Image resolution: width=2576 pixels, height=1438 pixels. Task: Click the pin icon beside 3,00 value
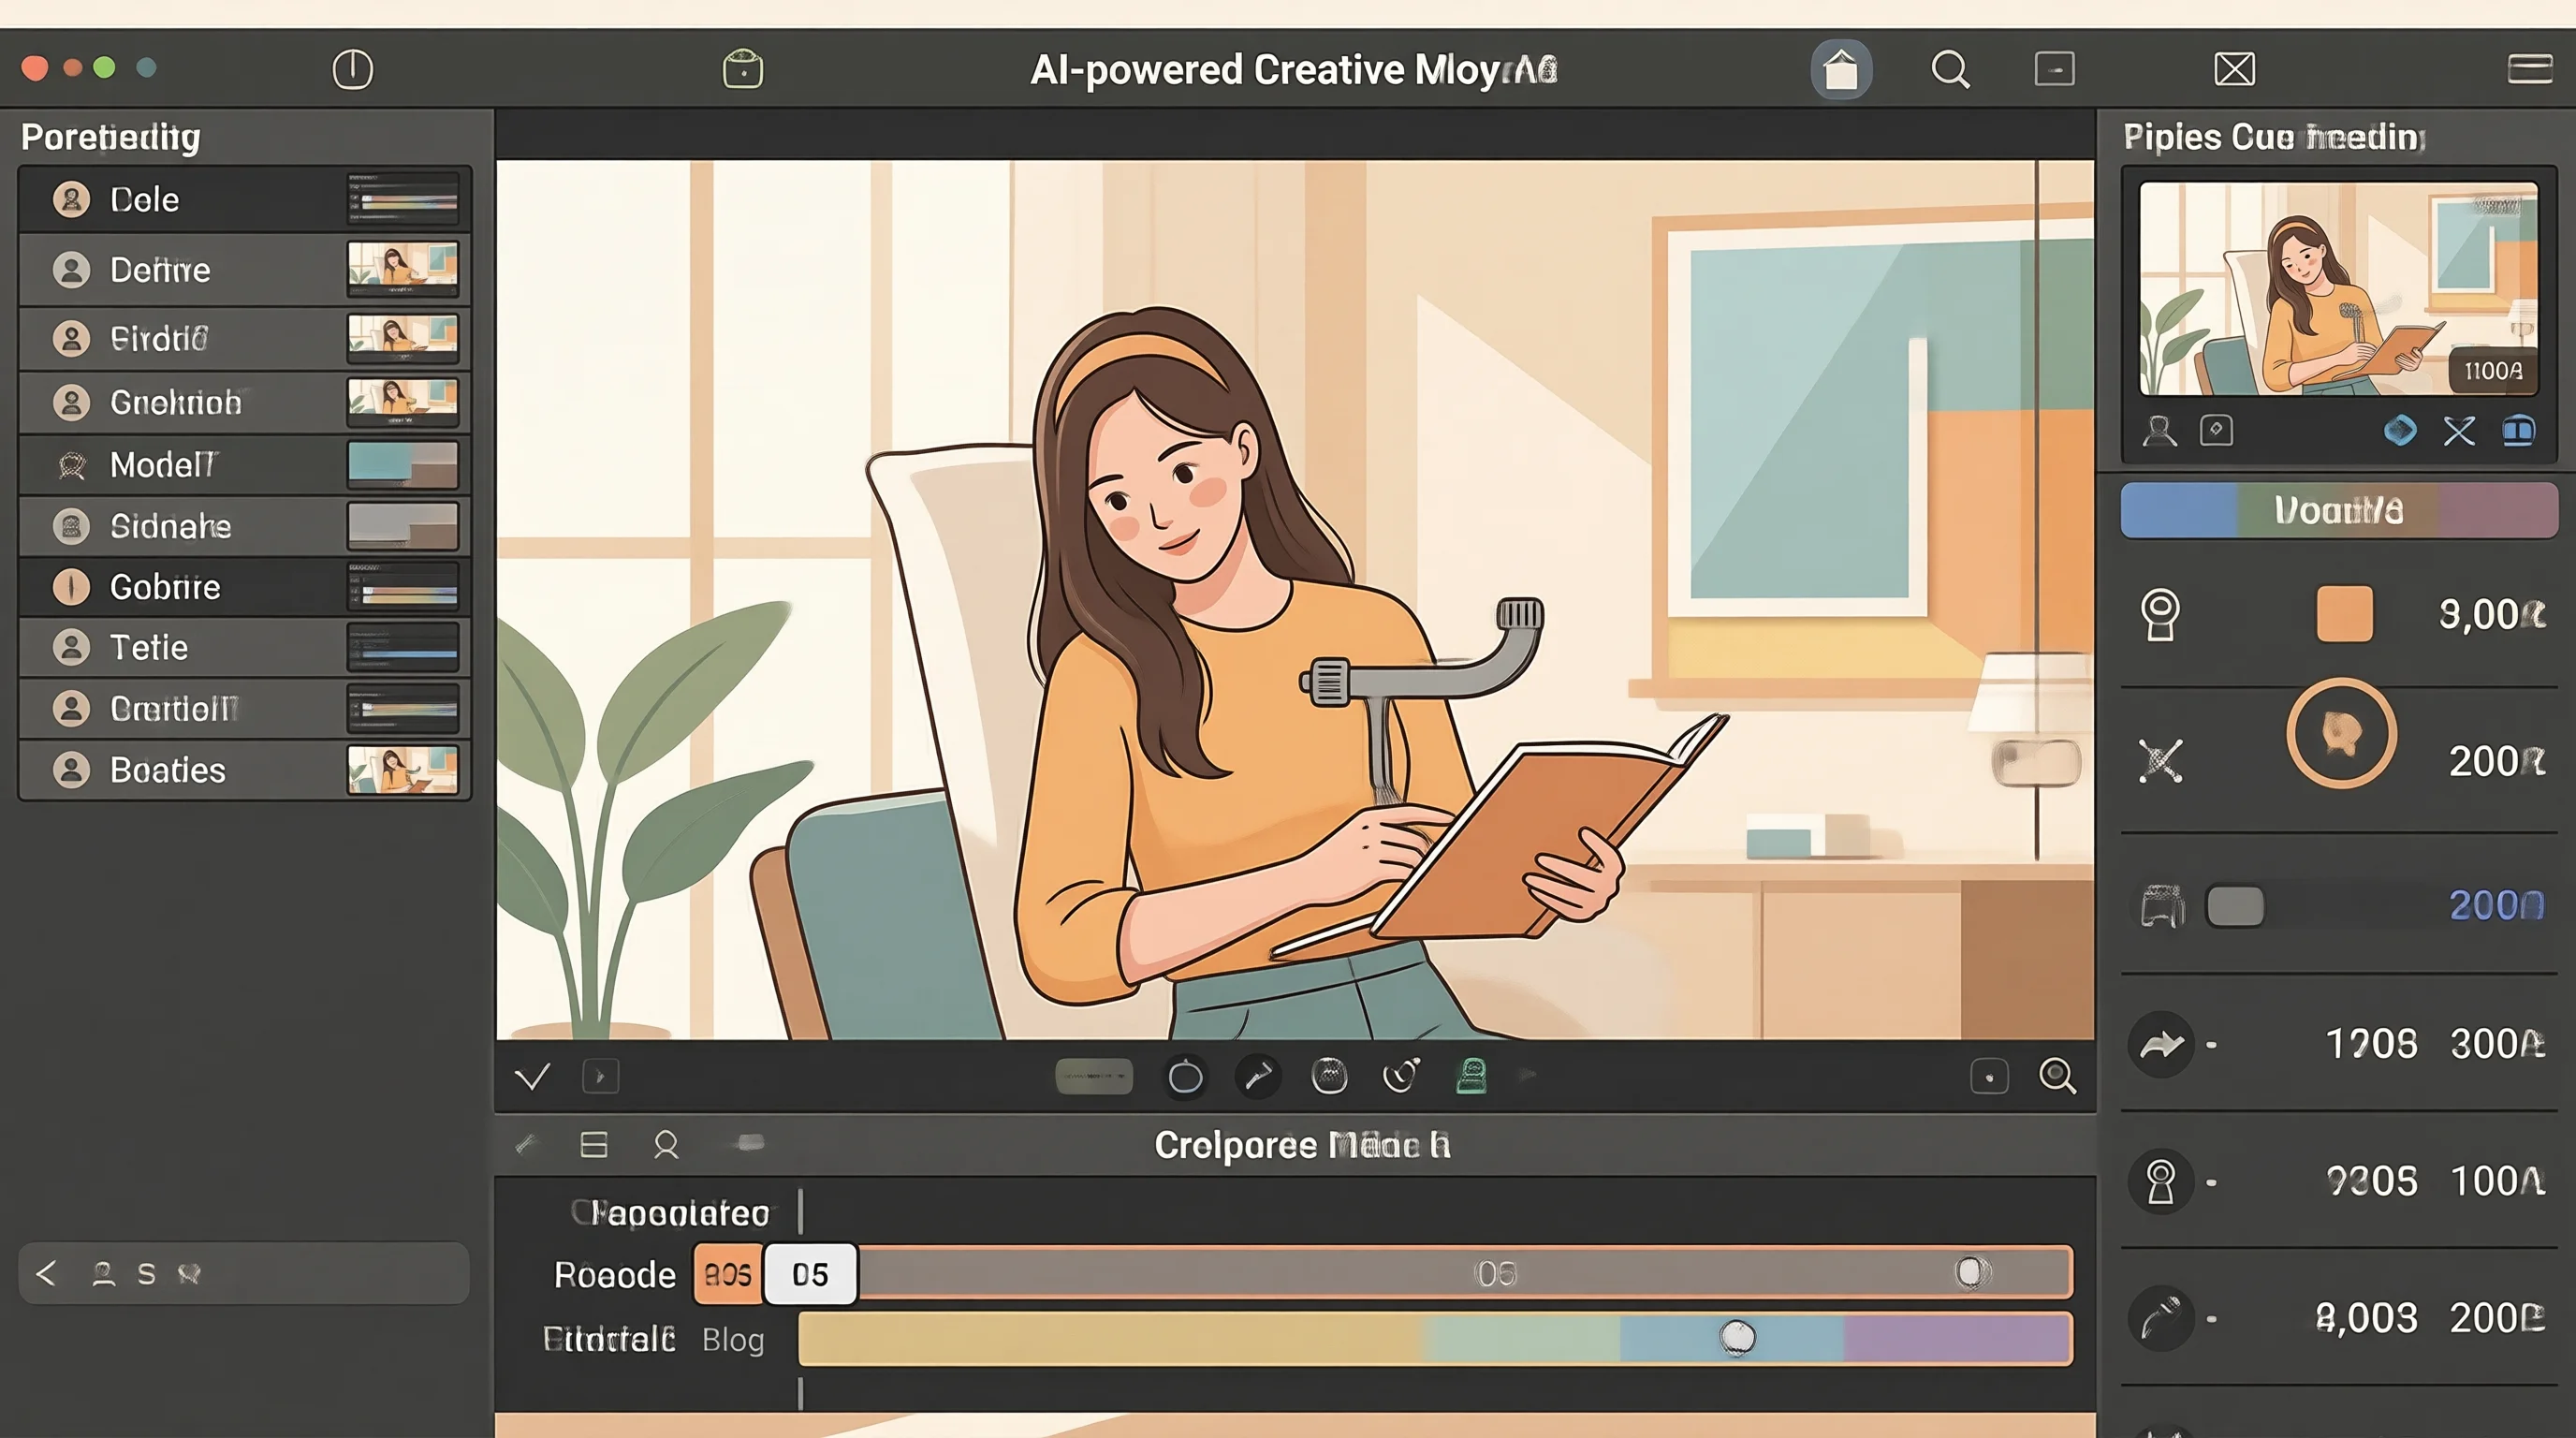(2160, 614)
